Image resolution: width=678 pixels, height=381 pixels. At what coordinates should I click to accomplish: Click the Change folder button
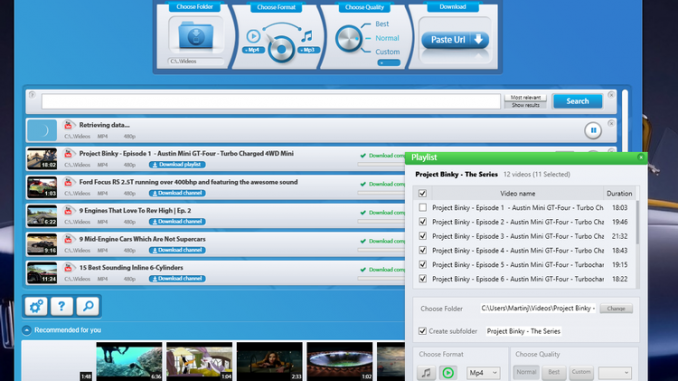point(616,308)
